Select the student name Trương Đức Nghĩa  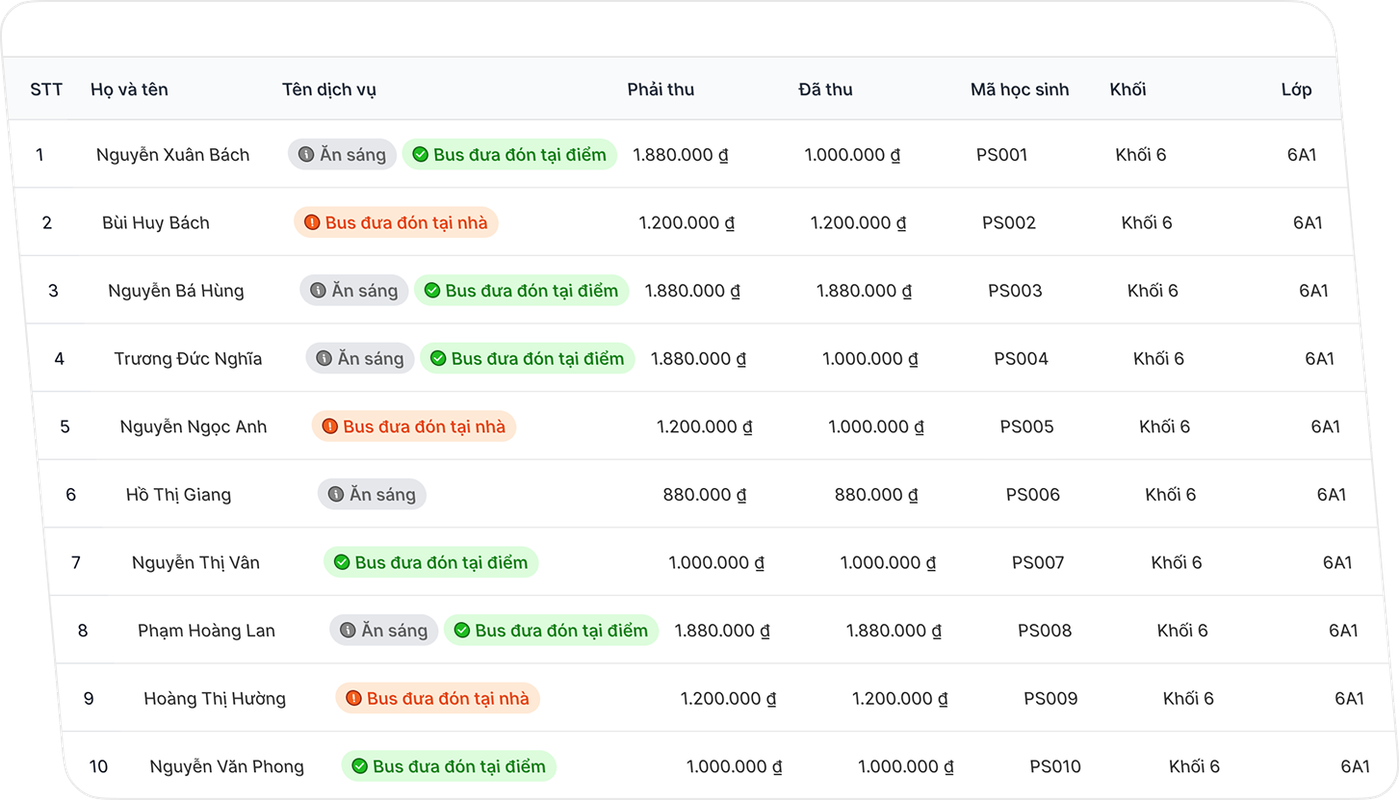(188, 359)
